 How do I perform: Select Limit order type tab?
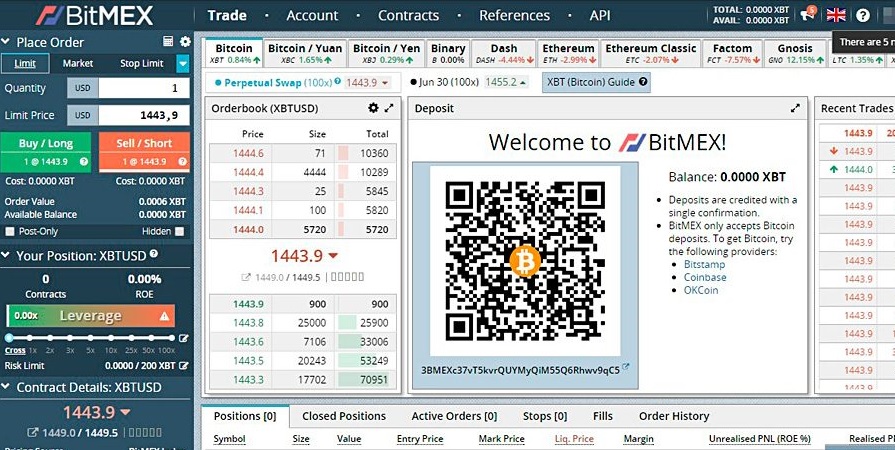[x=25, y=63]
